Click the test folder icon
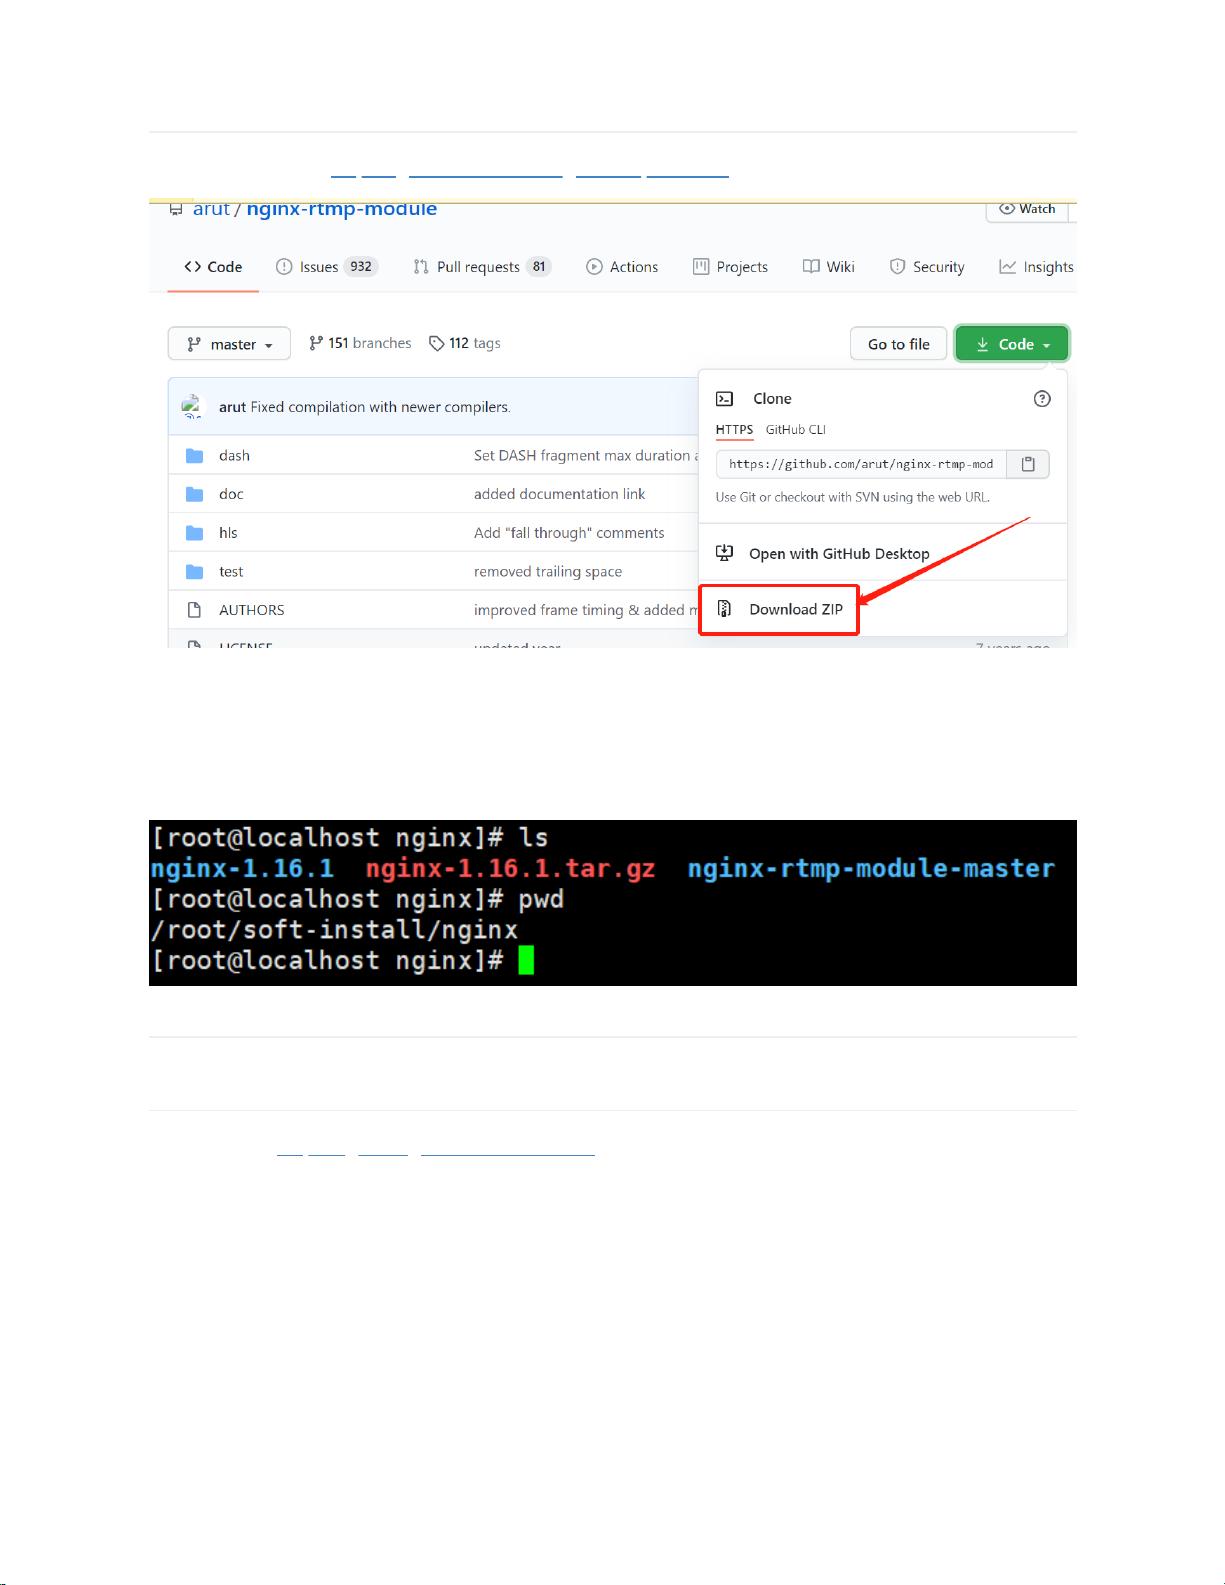Image resolution: width=1225 pixels, height=1585 pixels. [194, 572]
